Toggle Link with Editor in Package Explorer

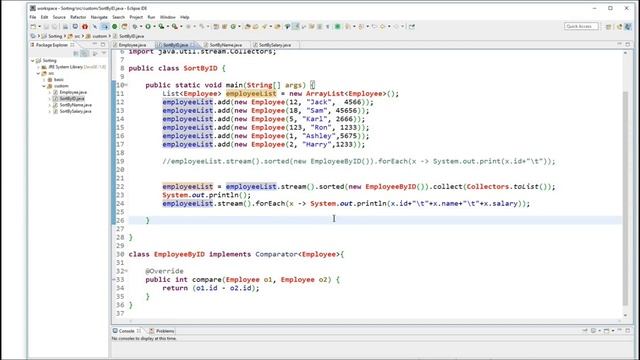[x=84, y=53]
